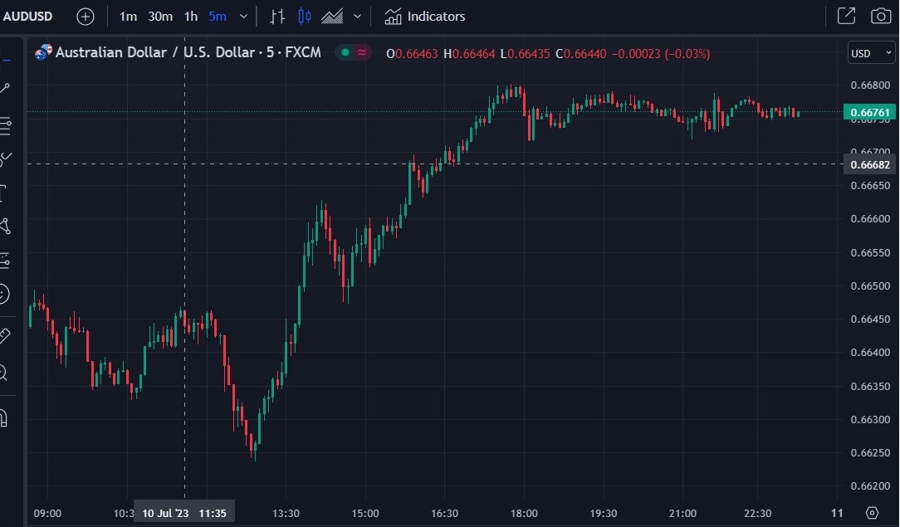
Task: Click the change value −0.00023 (−0.03%)
Action: [661, 53]
